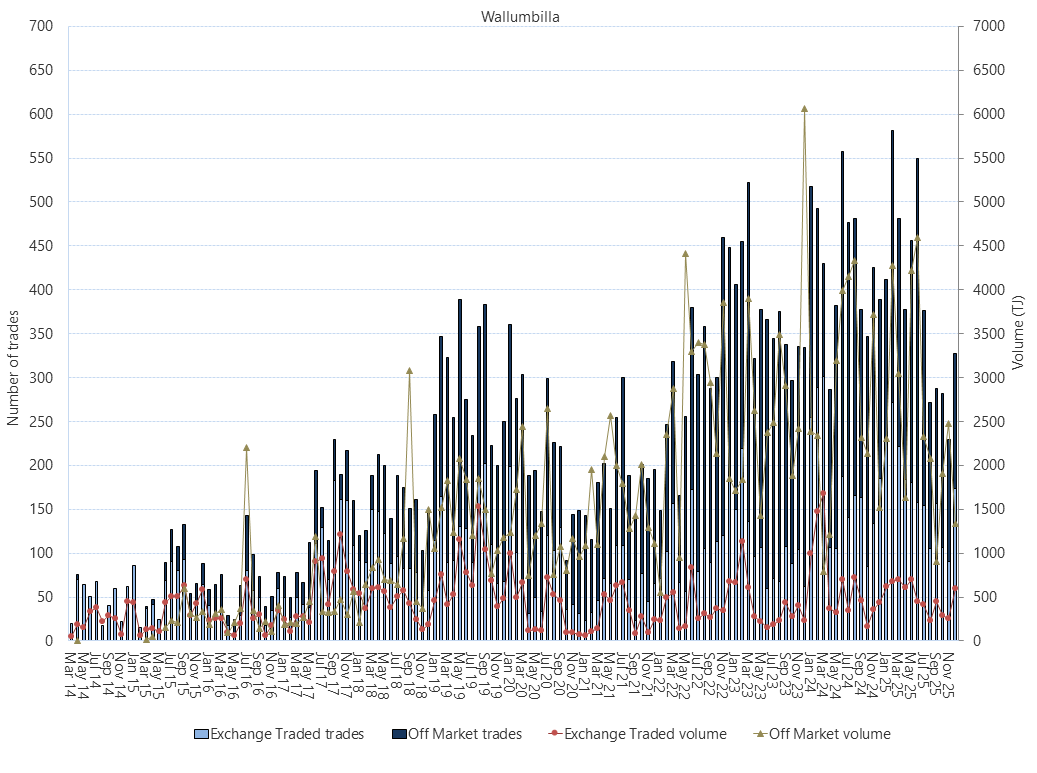Select the right secondary value axis

958,350
